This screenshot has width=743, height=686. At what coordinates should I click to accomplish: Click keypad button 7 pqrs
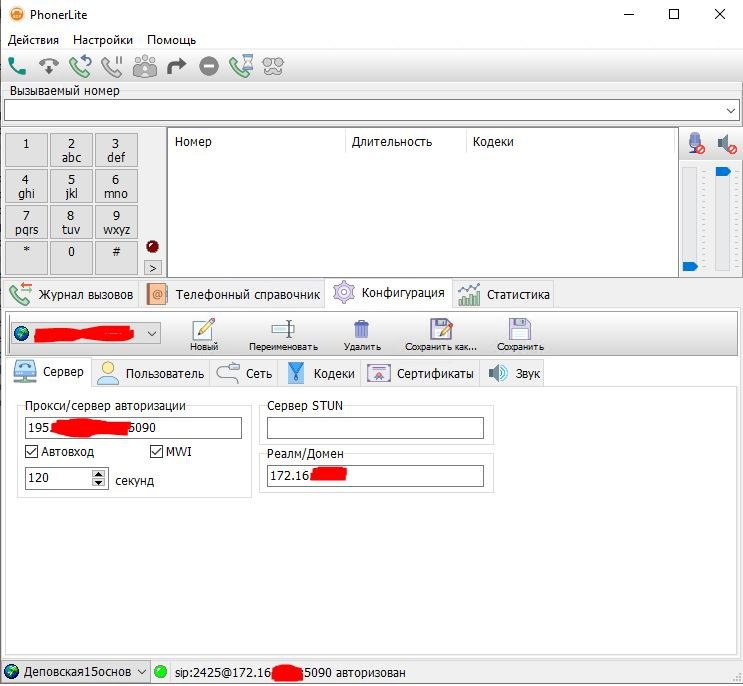(x=26, y=222)
